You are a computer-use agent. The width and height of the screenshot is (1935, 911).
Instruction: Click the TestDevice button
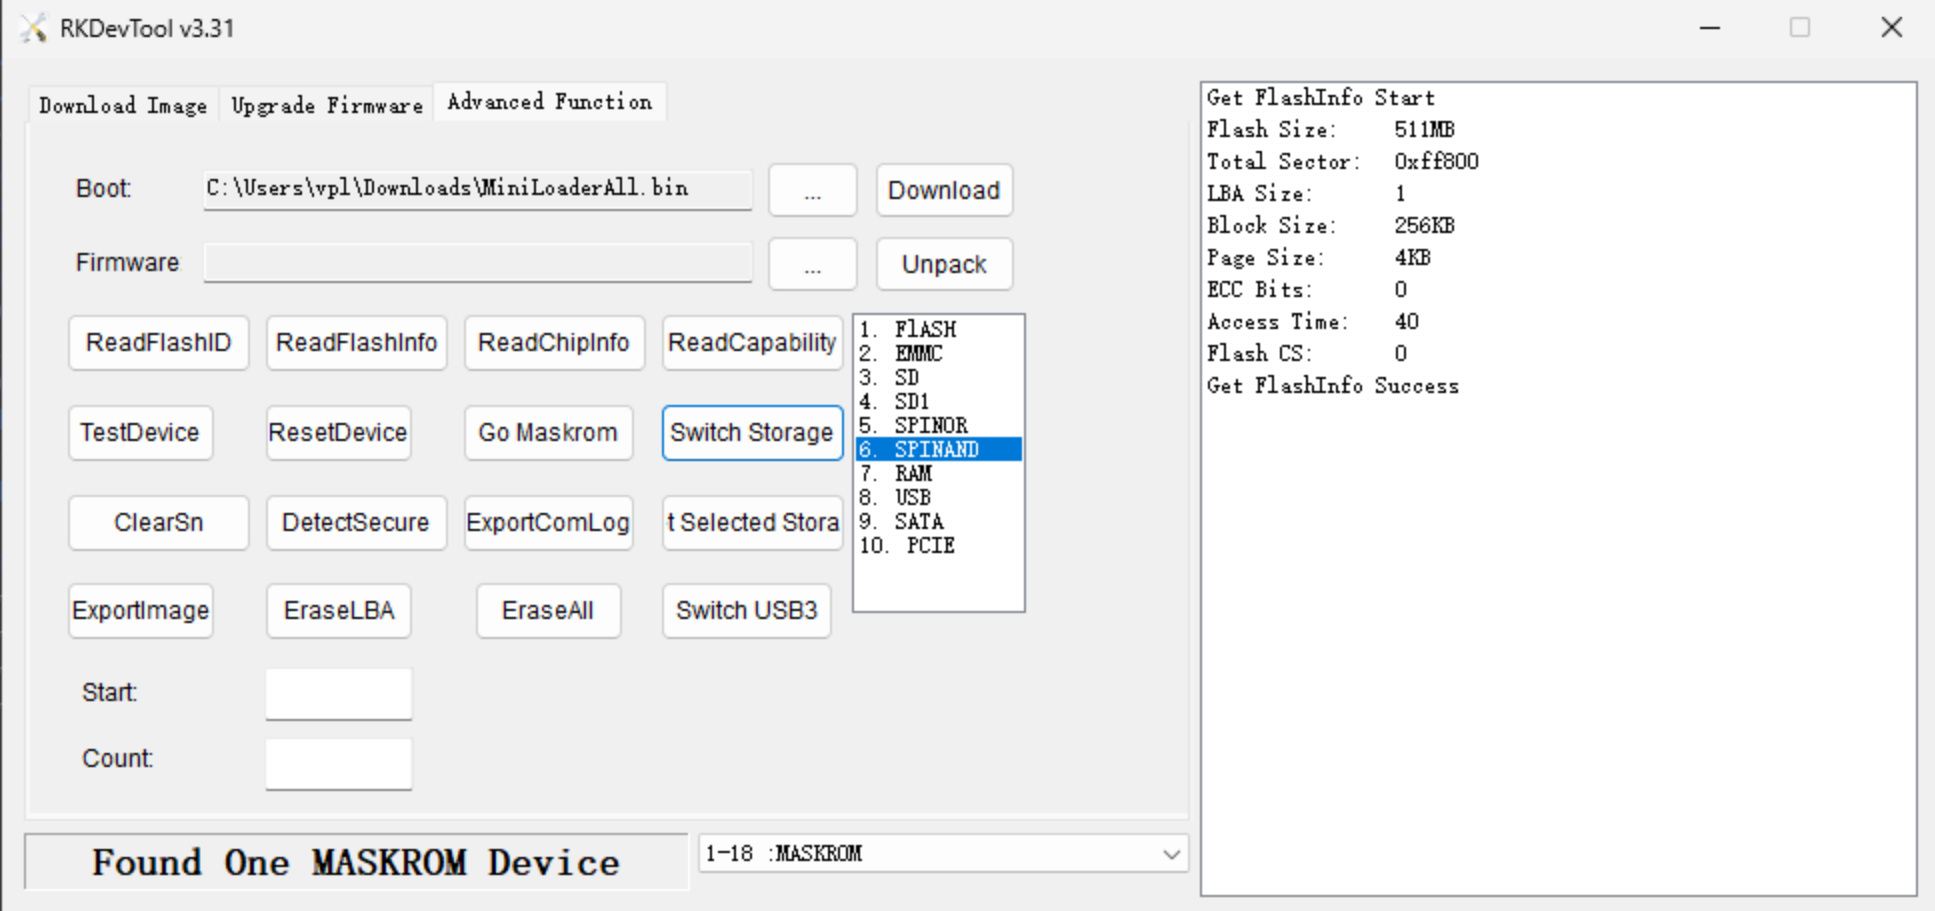pyautogui.click(x=140, y=433)
